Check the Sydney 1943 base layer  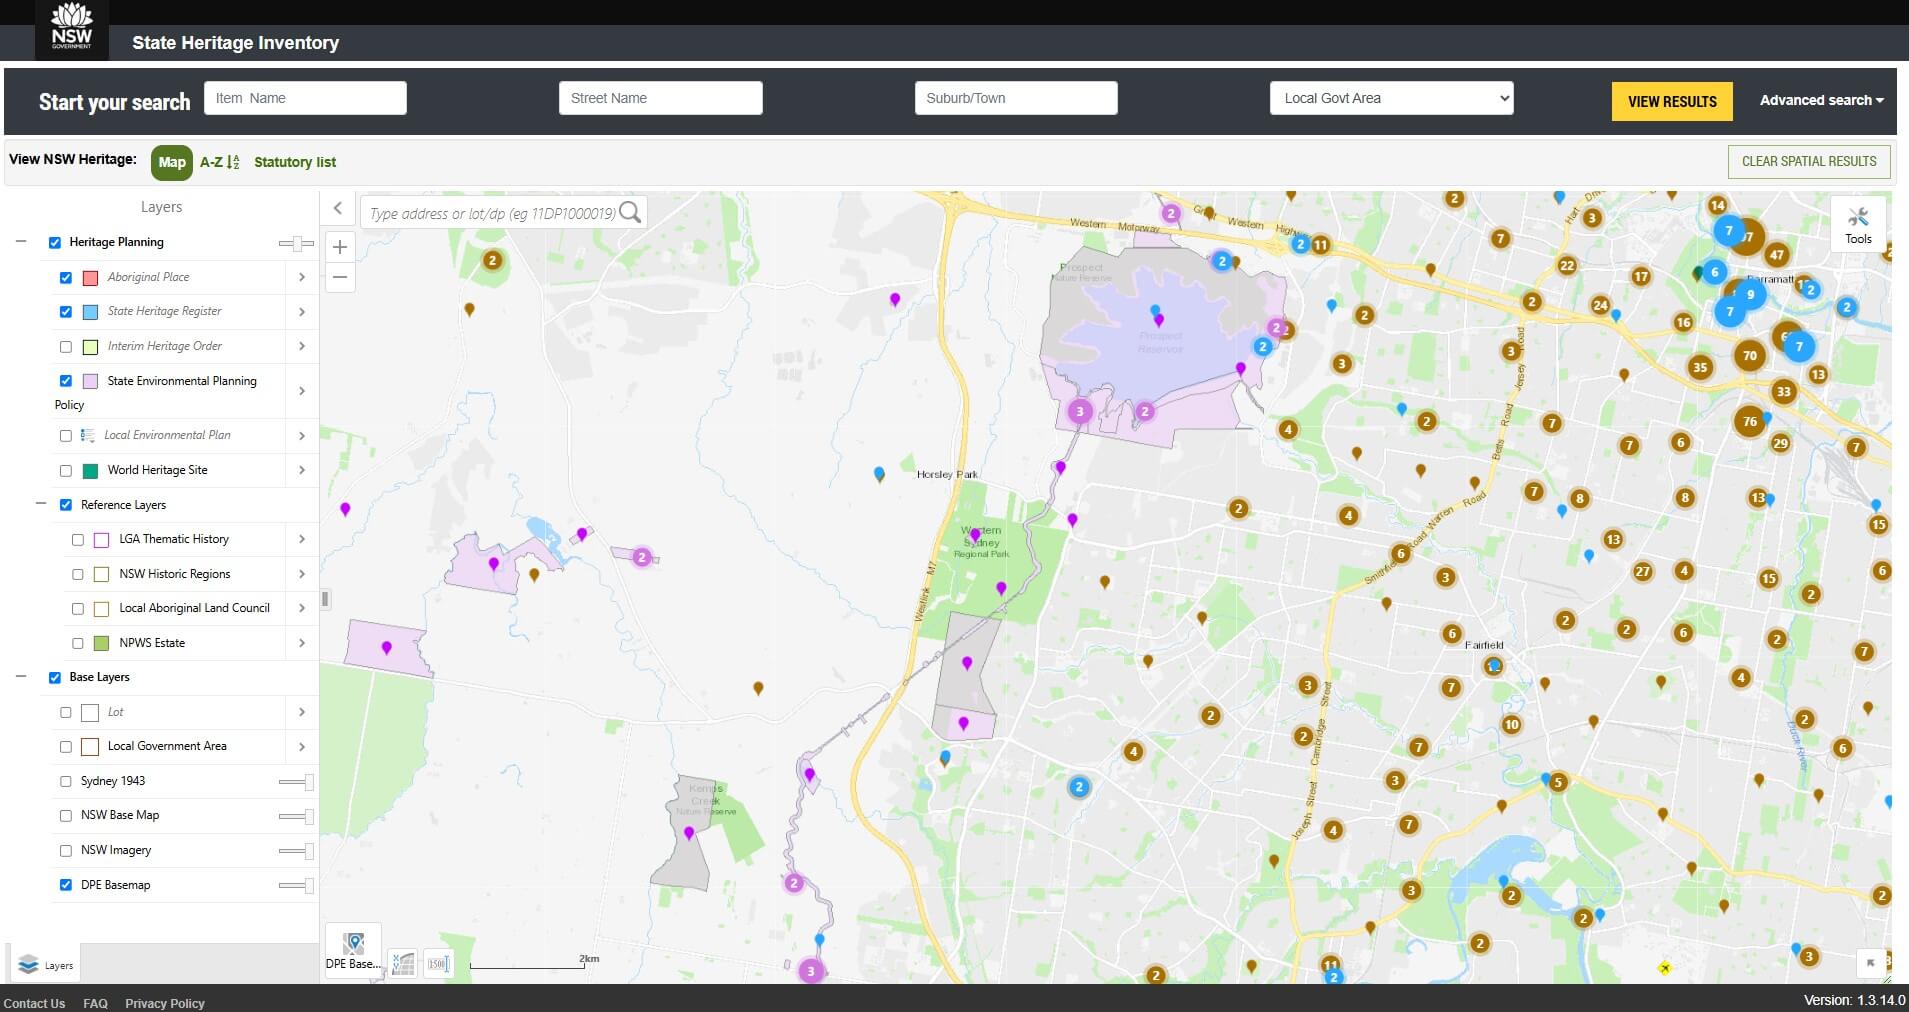66,781
